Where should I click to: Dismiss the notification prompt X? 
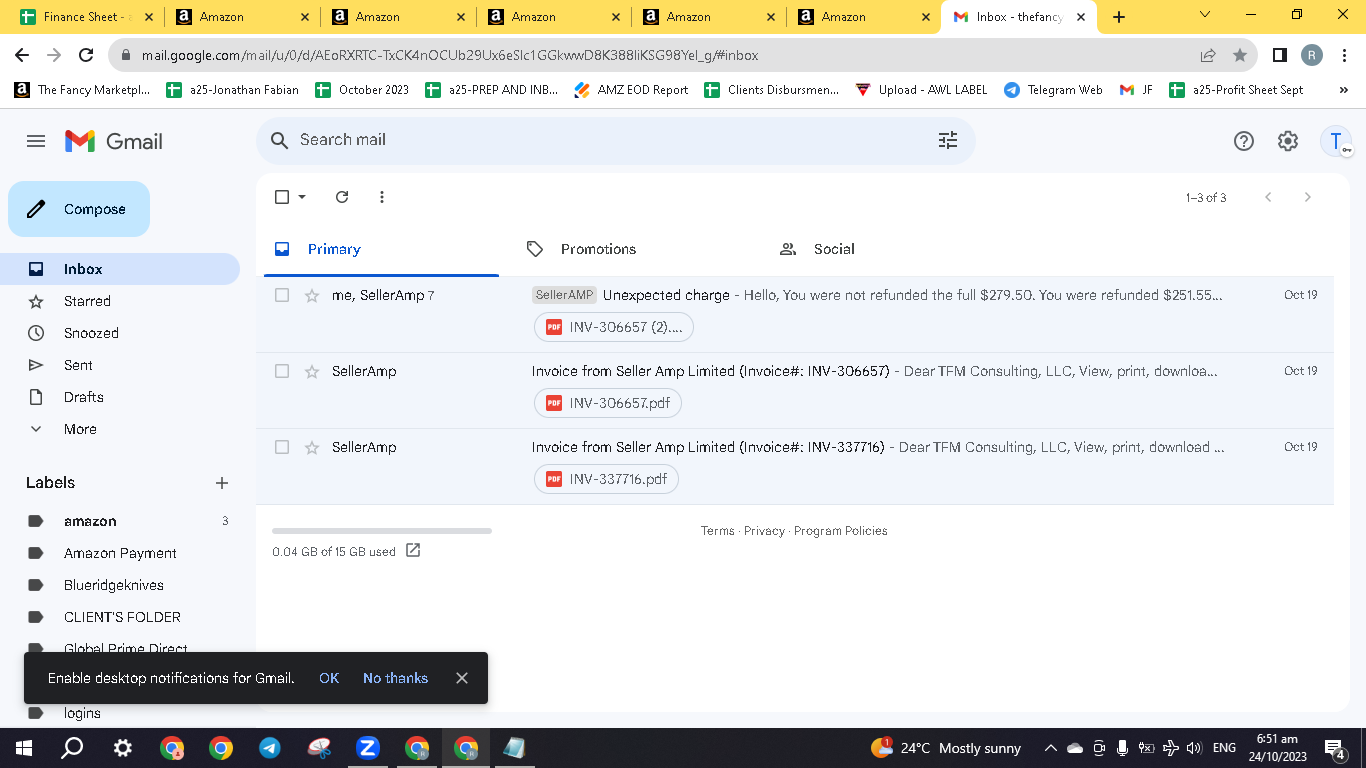pyautogui.click(x=462, y=678)
